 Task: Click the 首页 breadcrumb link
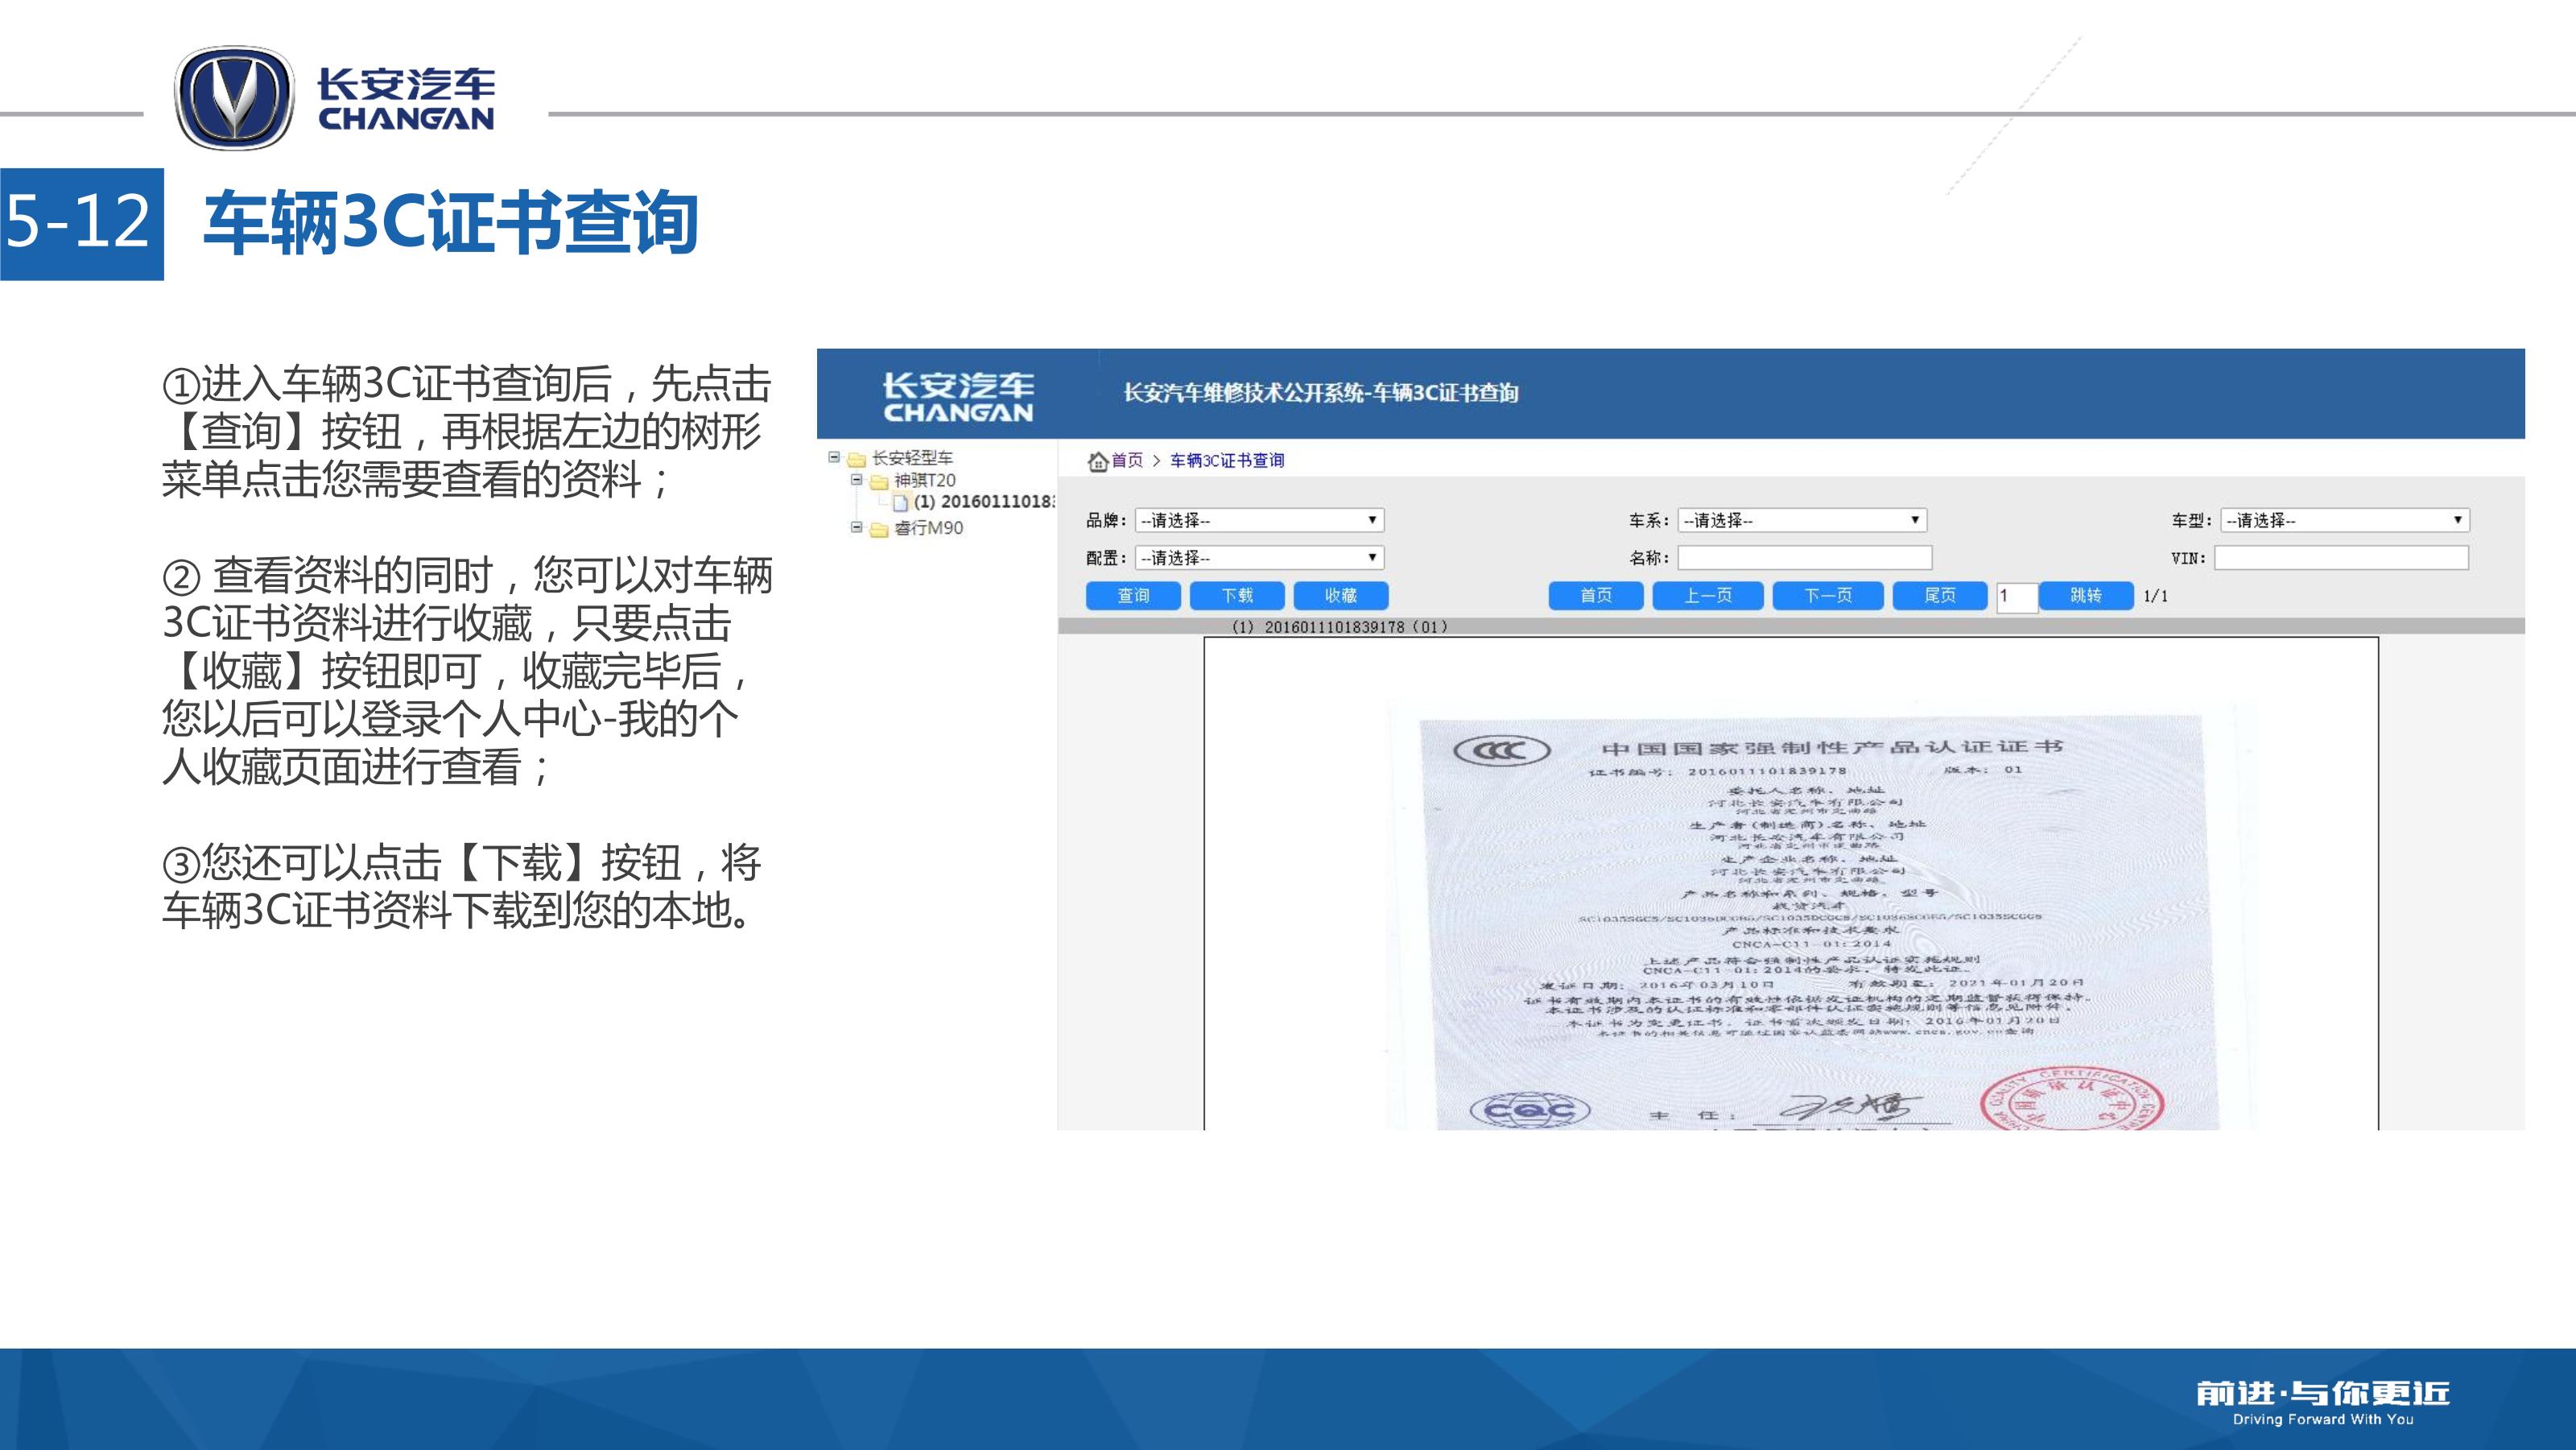click(x=1127, y=460)
